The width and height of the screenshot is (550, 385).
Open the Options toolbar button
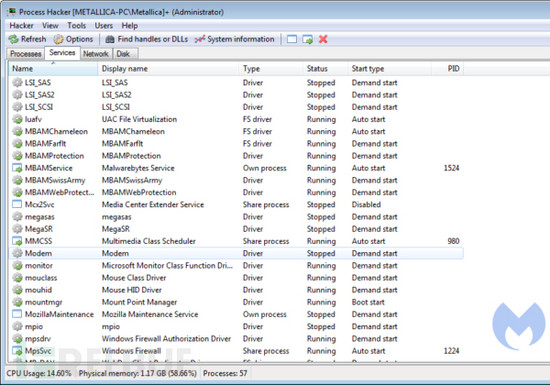tap(74, 39)
